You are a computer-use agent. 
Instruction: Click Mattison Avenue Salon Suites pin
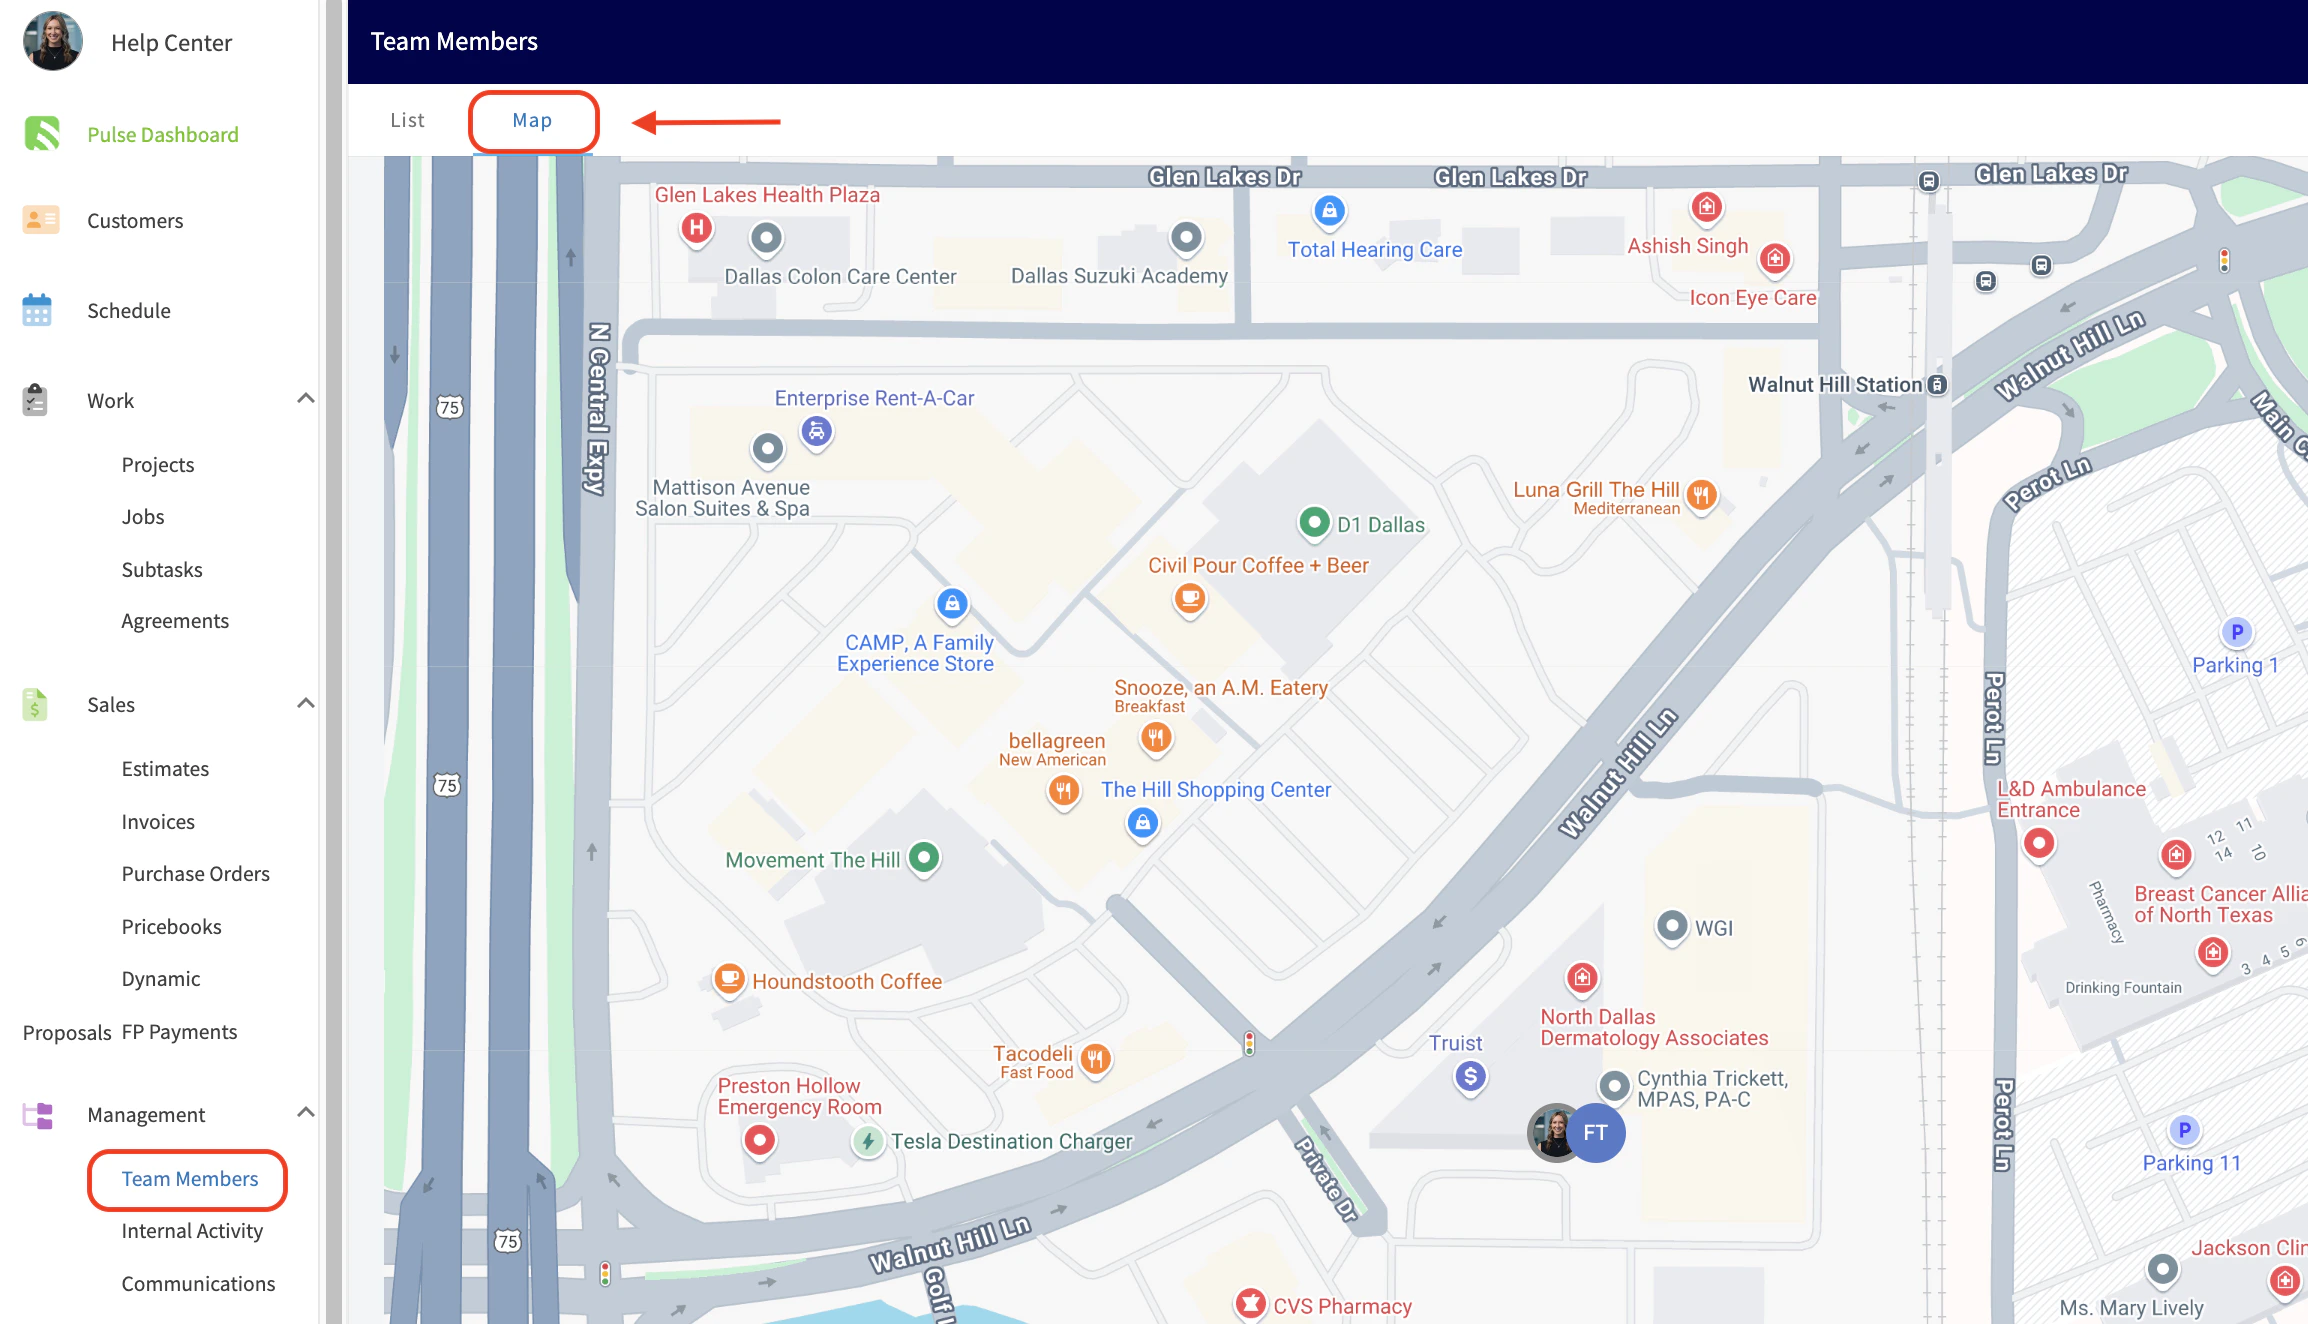click(x=767, y=451)
